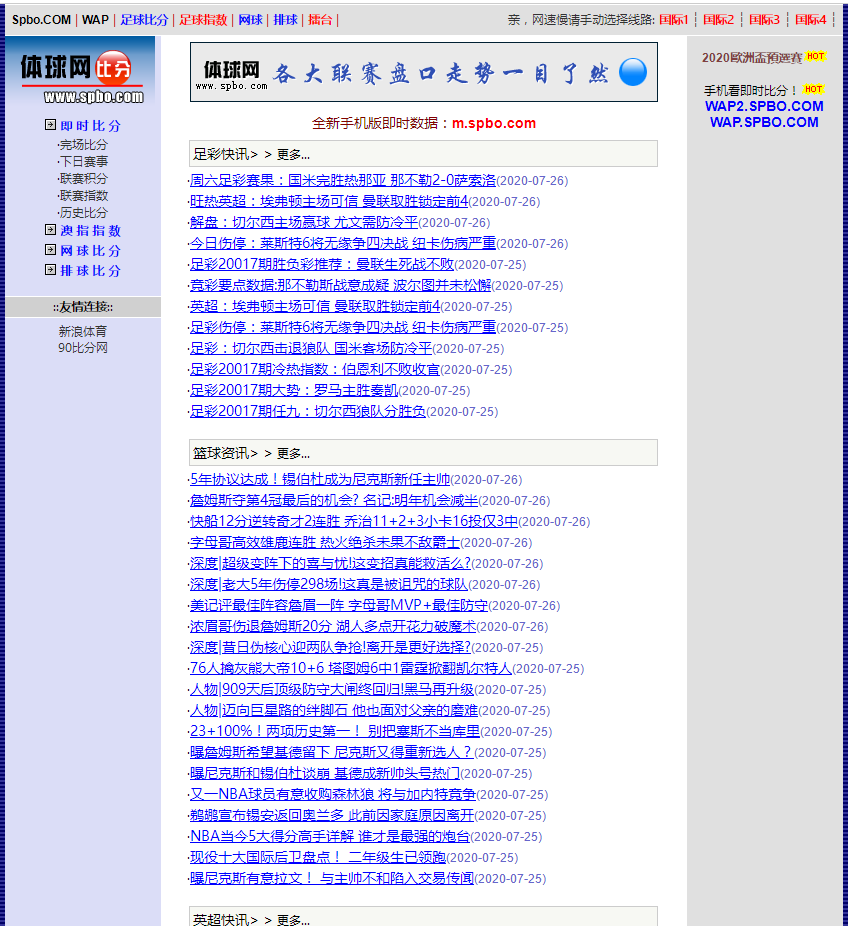Image resolution: width=848 pixels, height=926 pixels.
Task: Click the blue ball in the banner
Action: click(x=633, y=73)
